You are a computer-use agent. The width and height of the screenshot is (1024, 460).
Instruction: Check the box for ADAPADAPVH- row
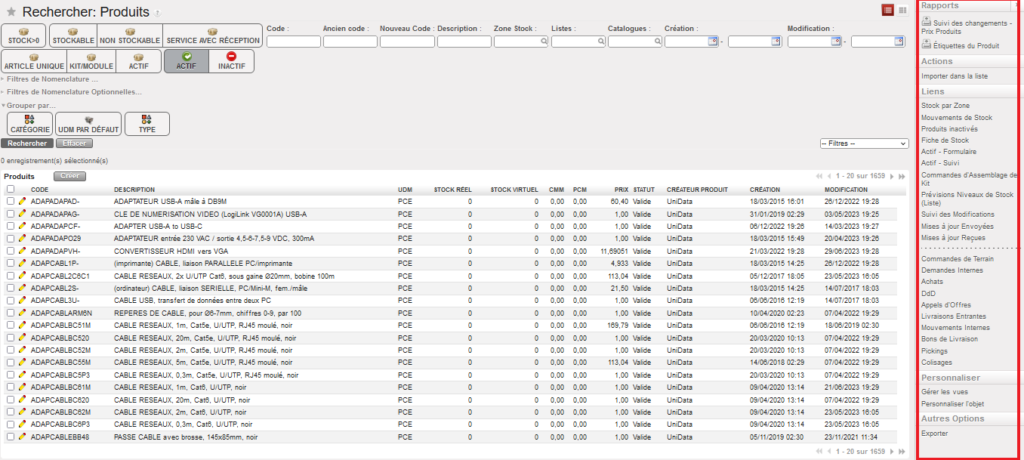(x=10, y=248)
